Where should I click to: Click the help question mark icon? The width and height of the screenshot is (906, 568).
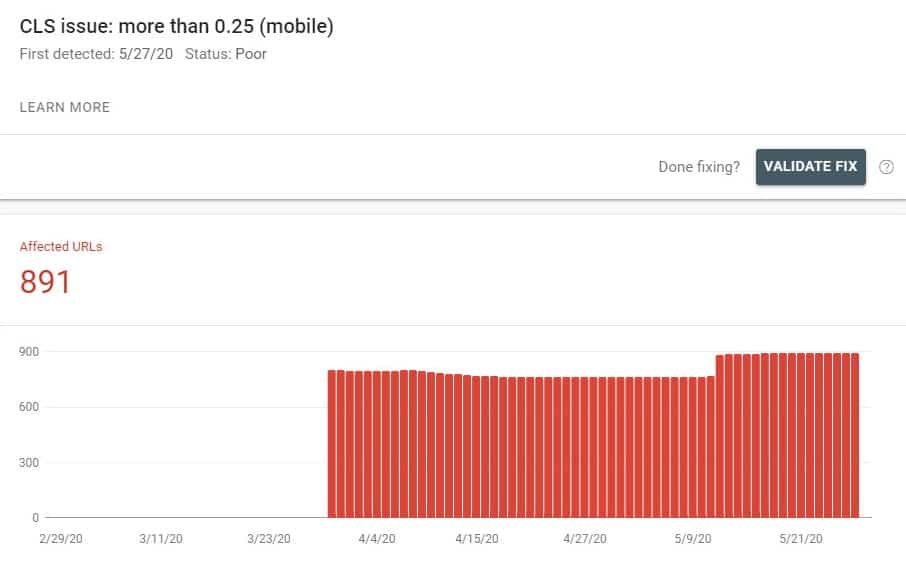(x=886, y=167)
